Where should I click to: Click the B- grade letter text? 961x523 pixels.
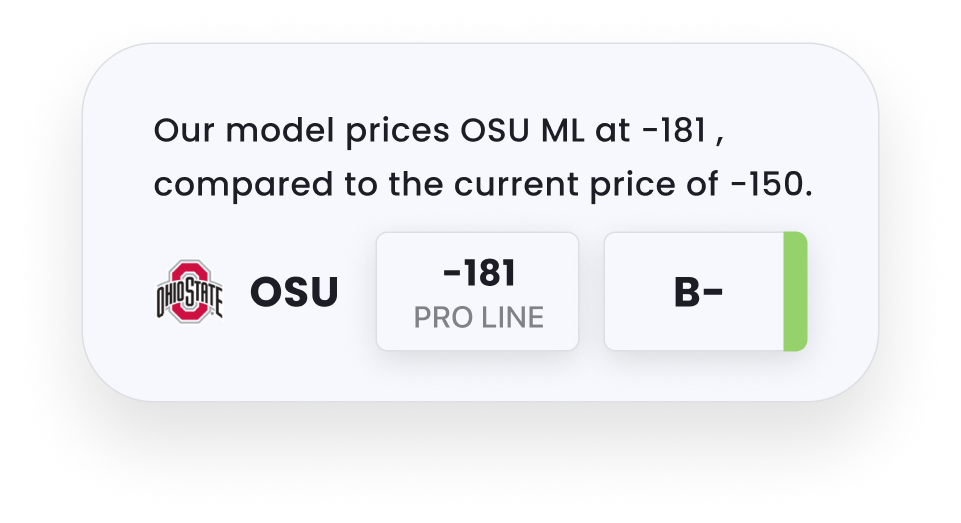(698, 292)
